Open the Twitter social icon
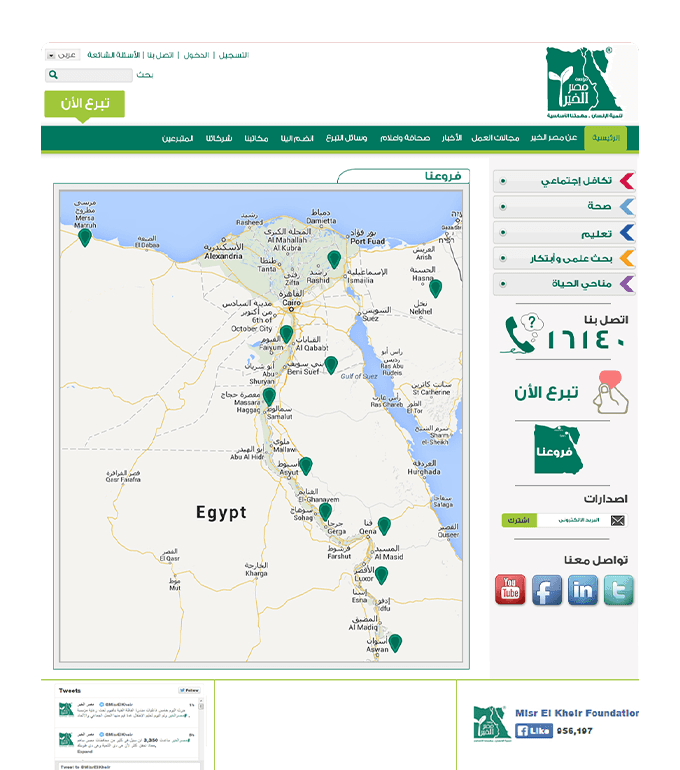 click(x=619, y=590)
